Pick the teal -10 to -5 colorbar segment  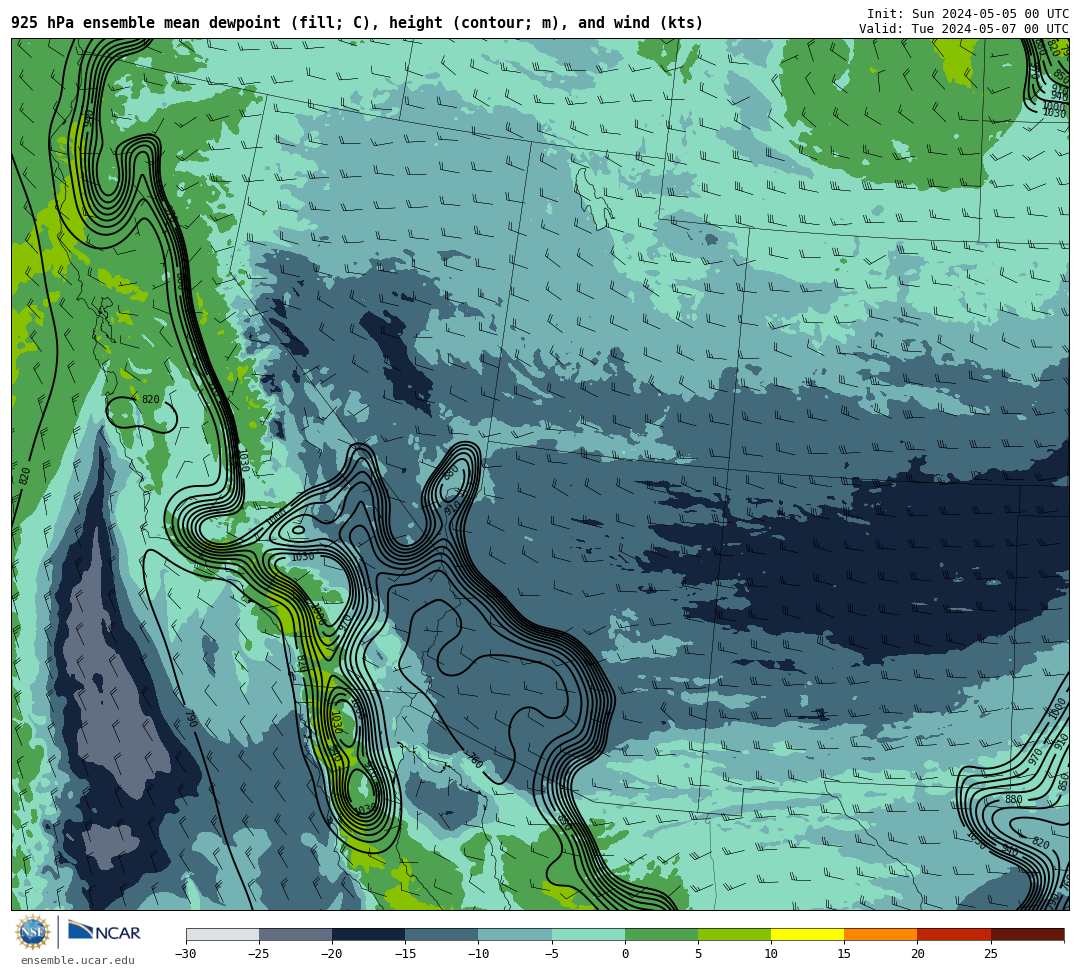515,934
